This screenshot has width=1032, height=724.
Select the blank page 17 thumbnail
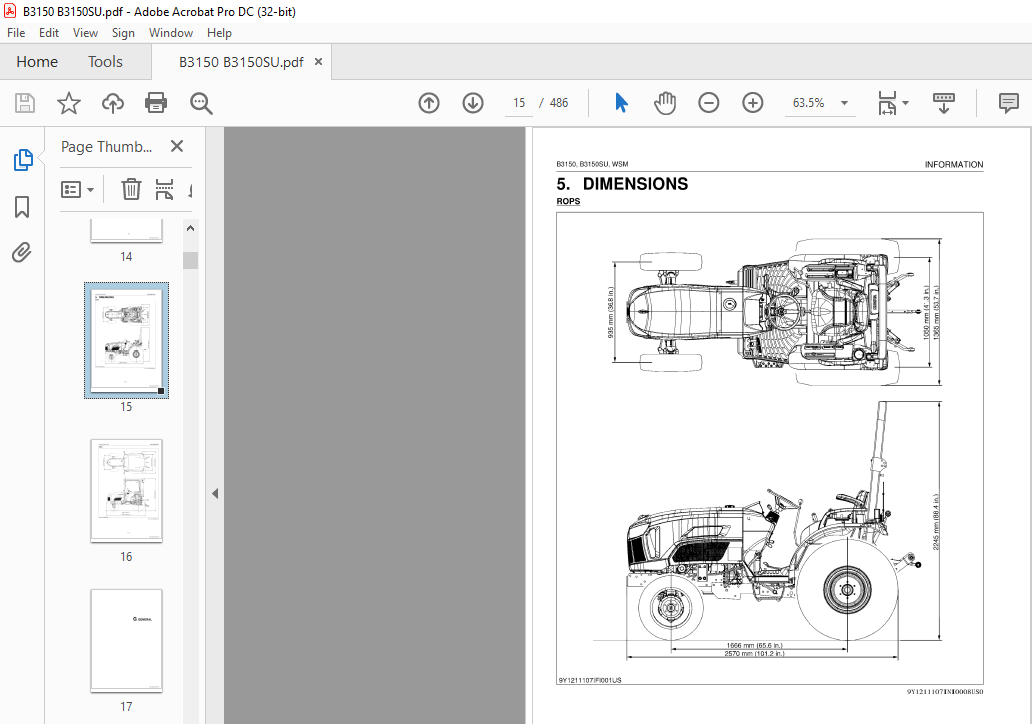click(126, 640)
